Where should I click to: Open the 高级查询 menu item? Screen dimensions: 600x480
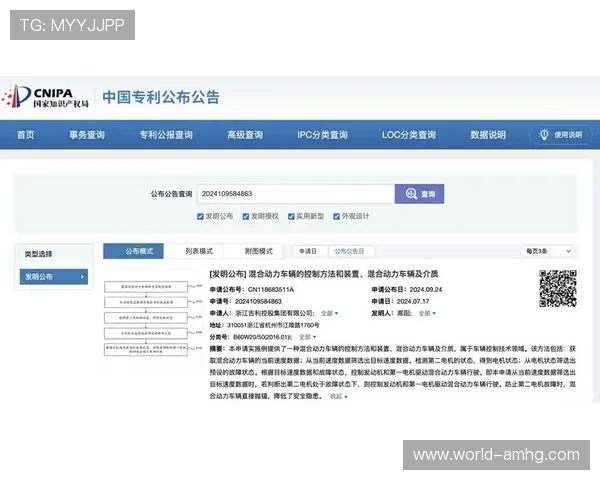pos(245,135)
